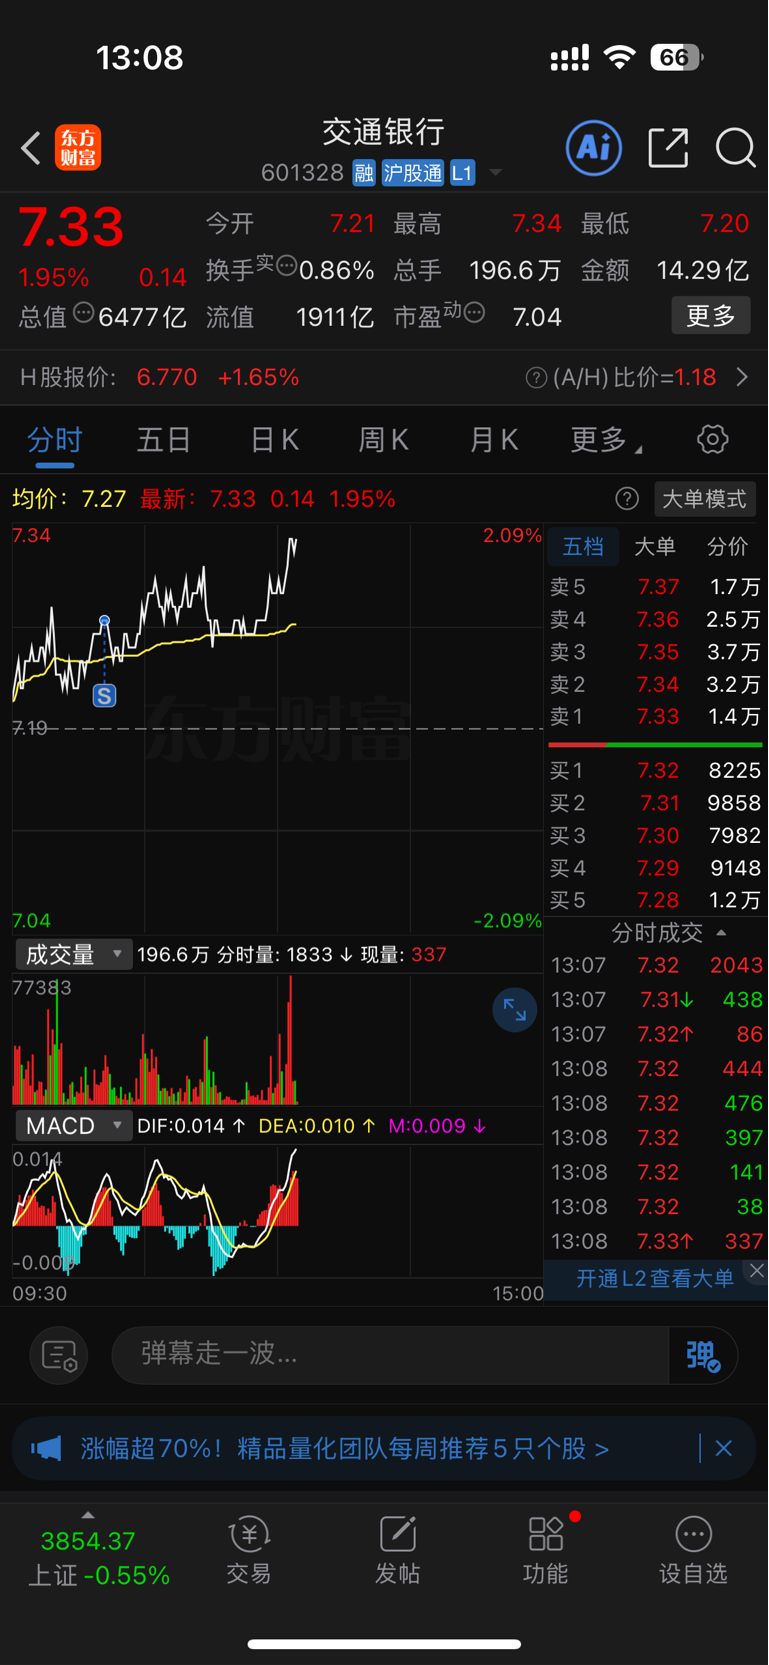769x1665 pixels.
Task: Tap 卖3 row at 7.35
Action: [655, 652]
